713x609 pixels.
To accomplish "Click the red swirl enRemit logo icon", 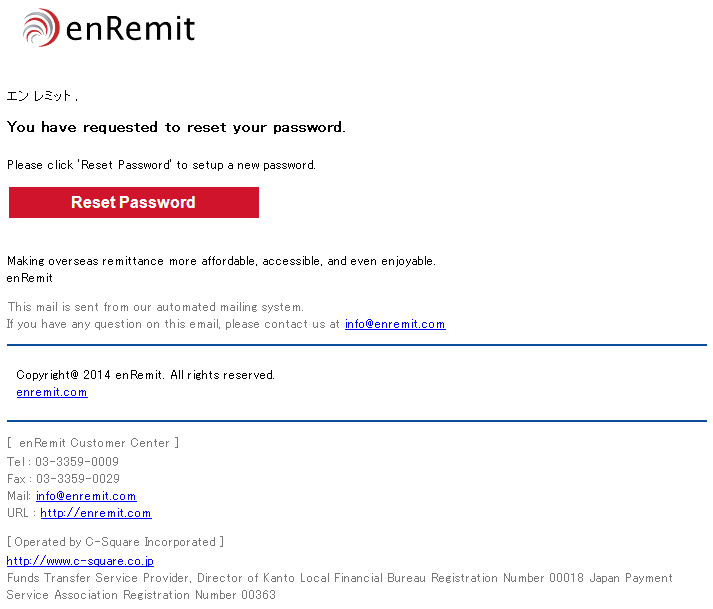I will point(41,27).
